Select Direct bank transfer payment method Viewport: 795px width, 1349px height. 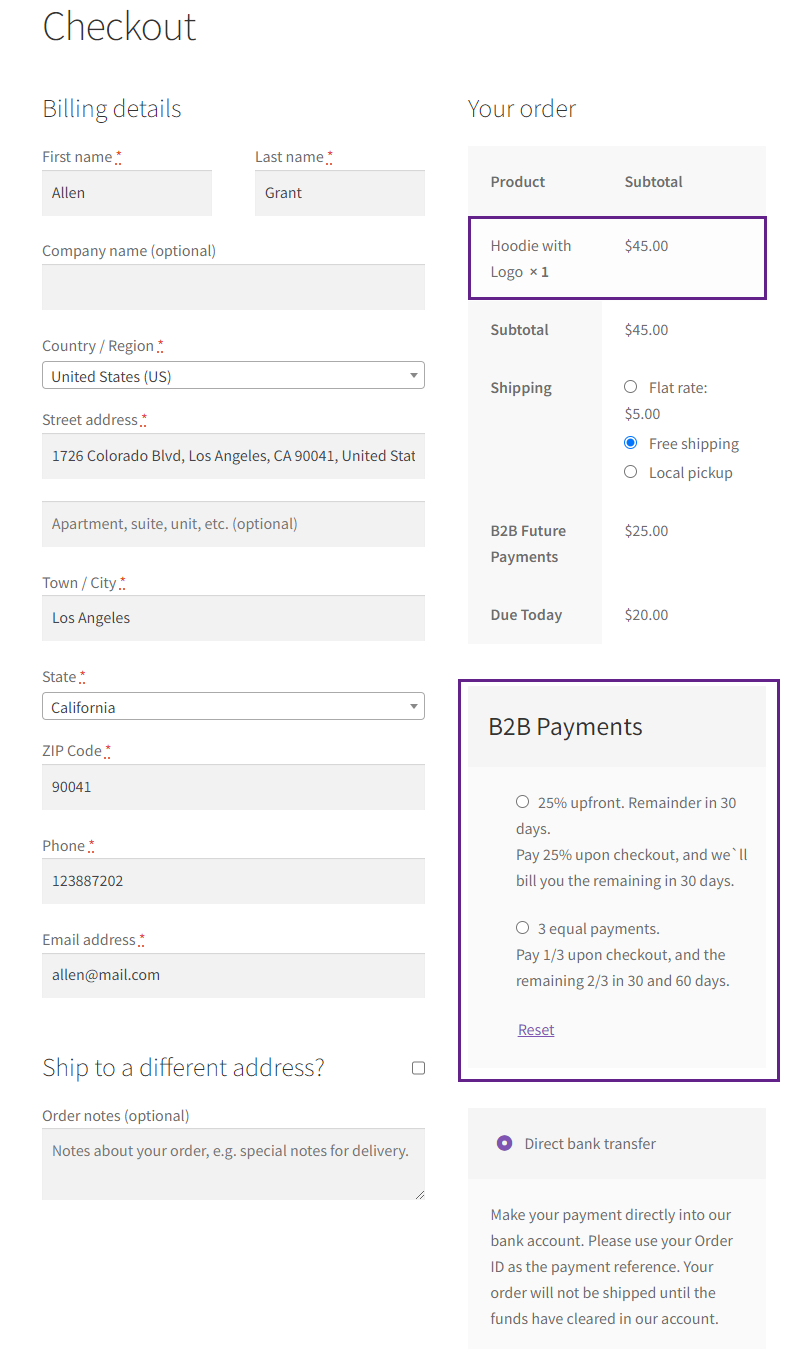505,1142
